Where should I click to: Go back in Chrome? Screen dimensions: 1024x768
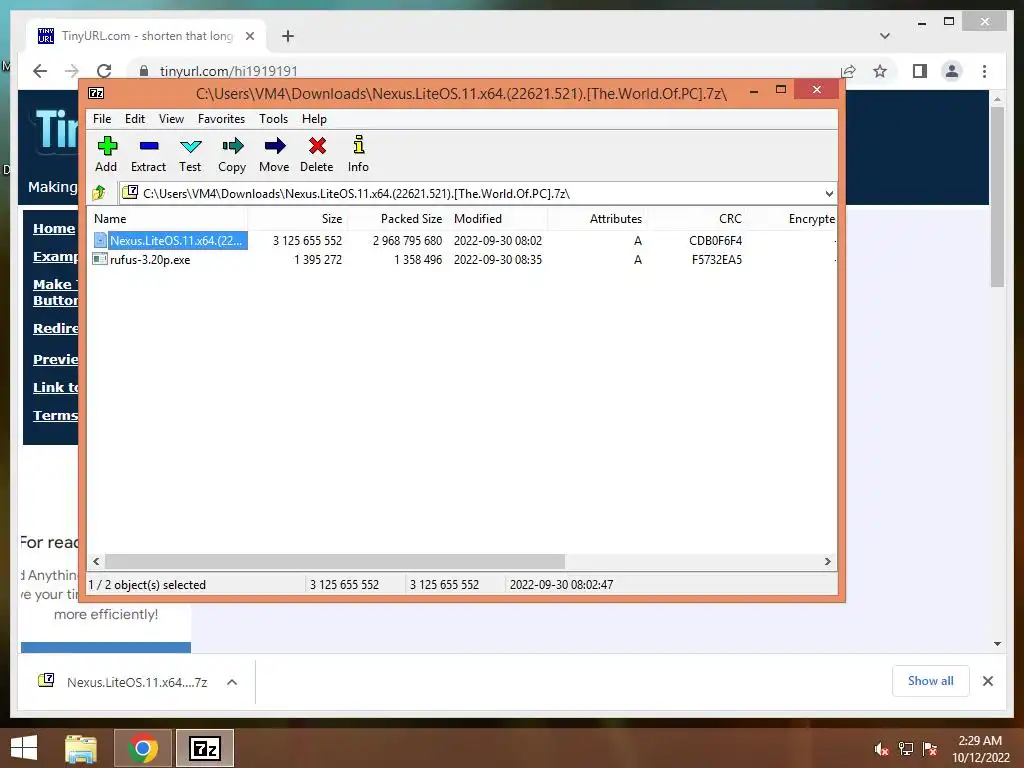coord(40,71)
